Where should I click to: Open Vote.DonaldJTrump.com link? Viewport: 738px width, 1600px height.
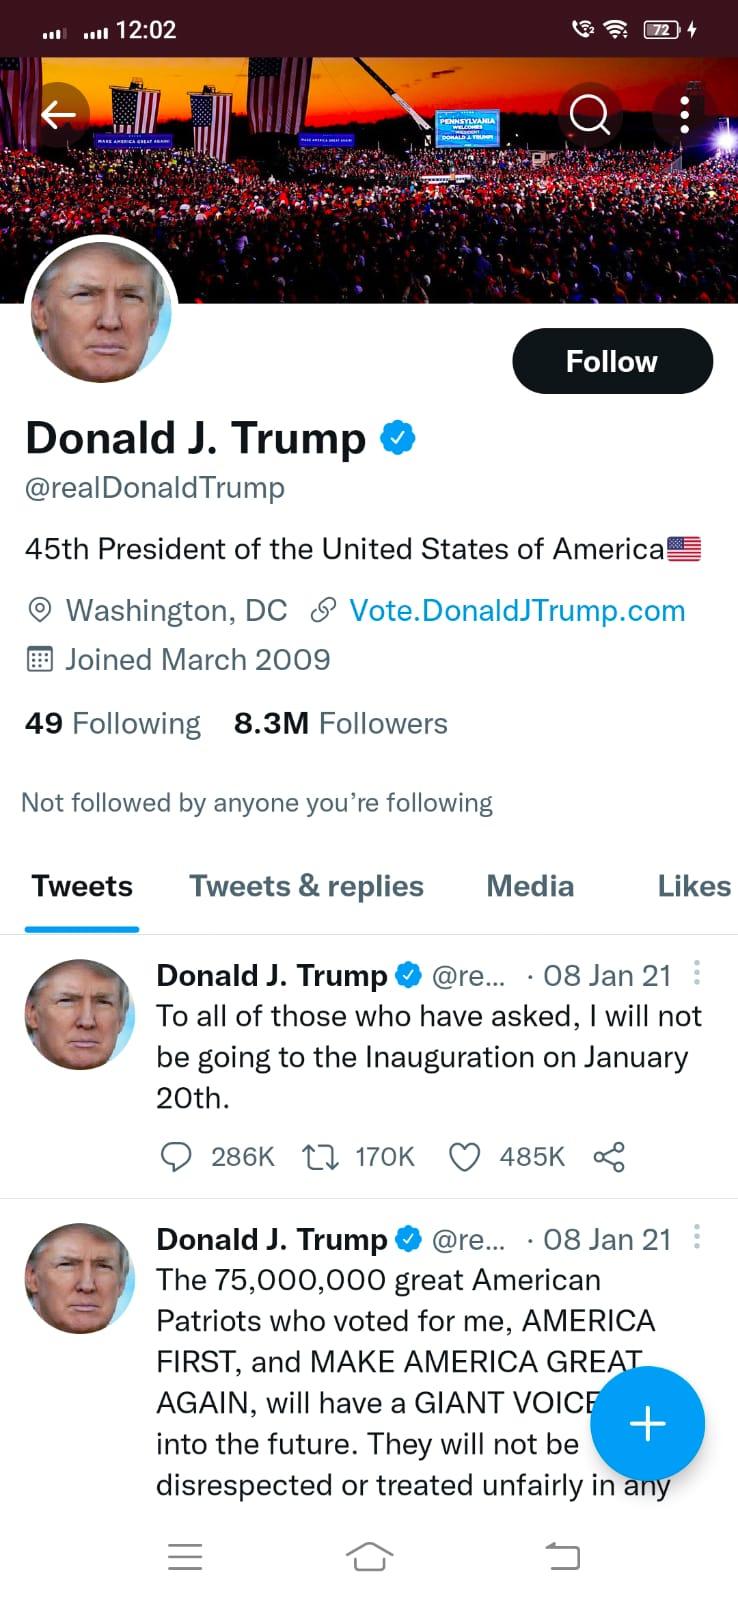(x=517, y=610)
